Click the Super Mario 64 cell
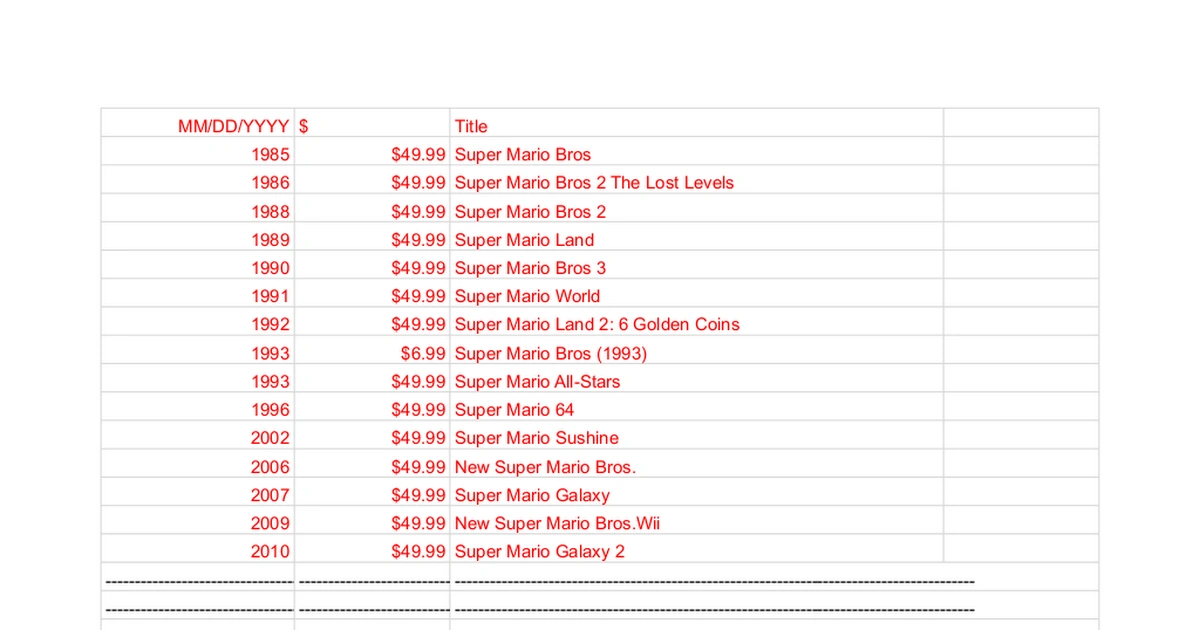This screenshot has width=1200, height=630. pos(696,409)
